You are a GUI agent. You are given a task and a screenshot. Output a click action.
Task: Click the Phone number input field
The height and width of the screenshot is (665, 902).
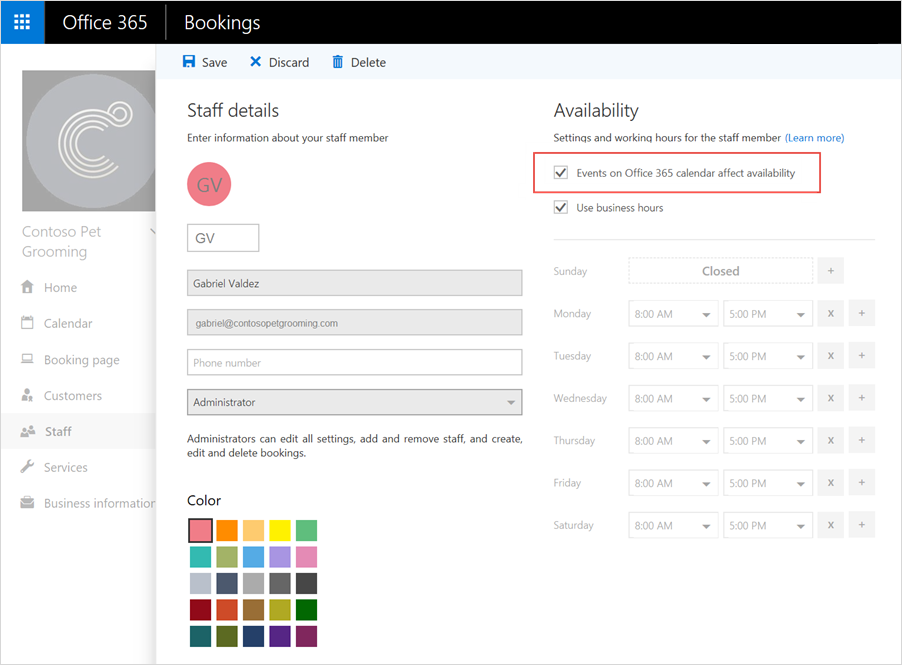point(354,362)
